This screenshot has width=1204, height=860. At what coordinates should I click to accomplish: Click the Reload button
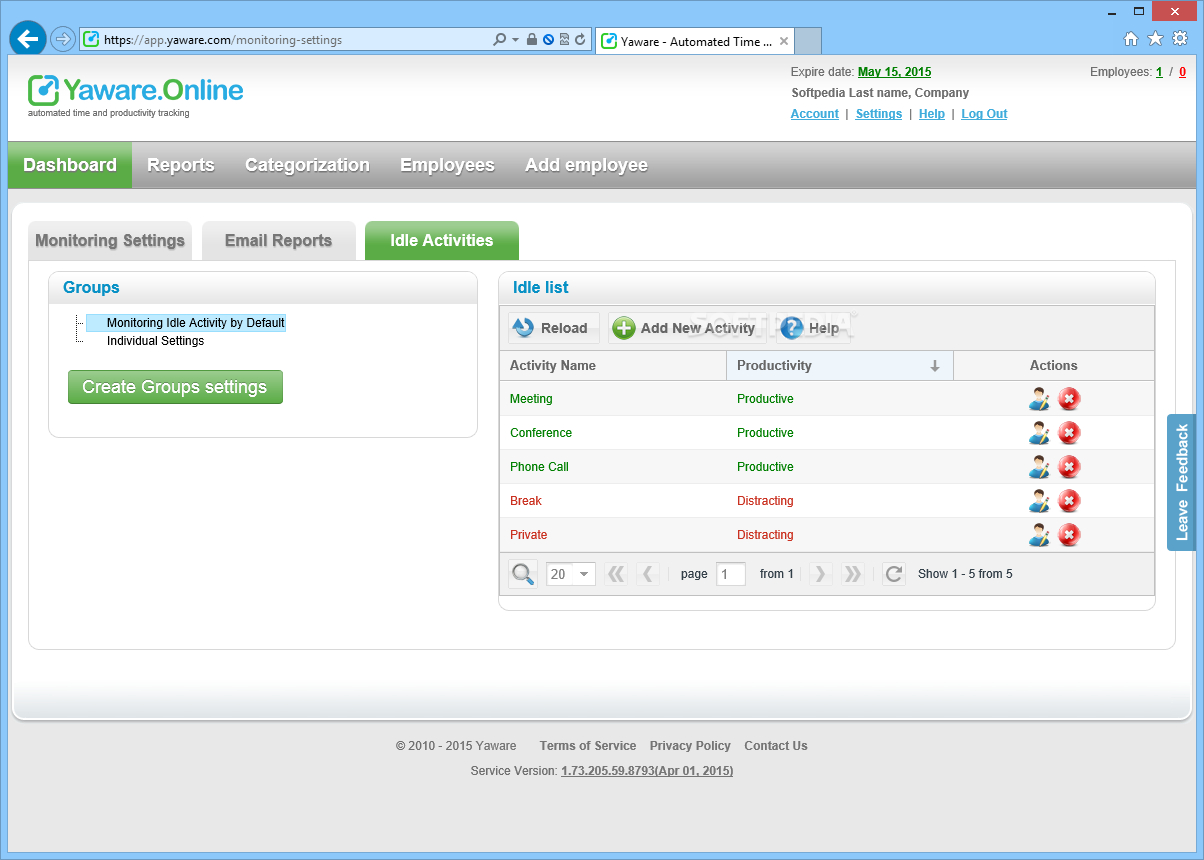coord(554,328)
